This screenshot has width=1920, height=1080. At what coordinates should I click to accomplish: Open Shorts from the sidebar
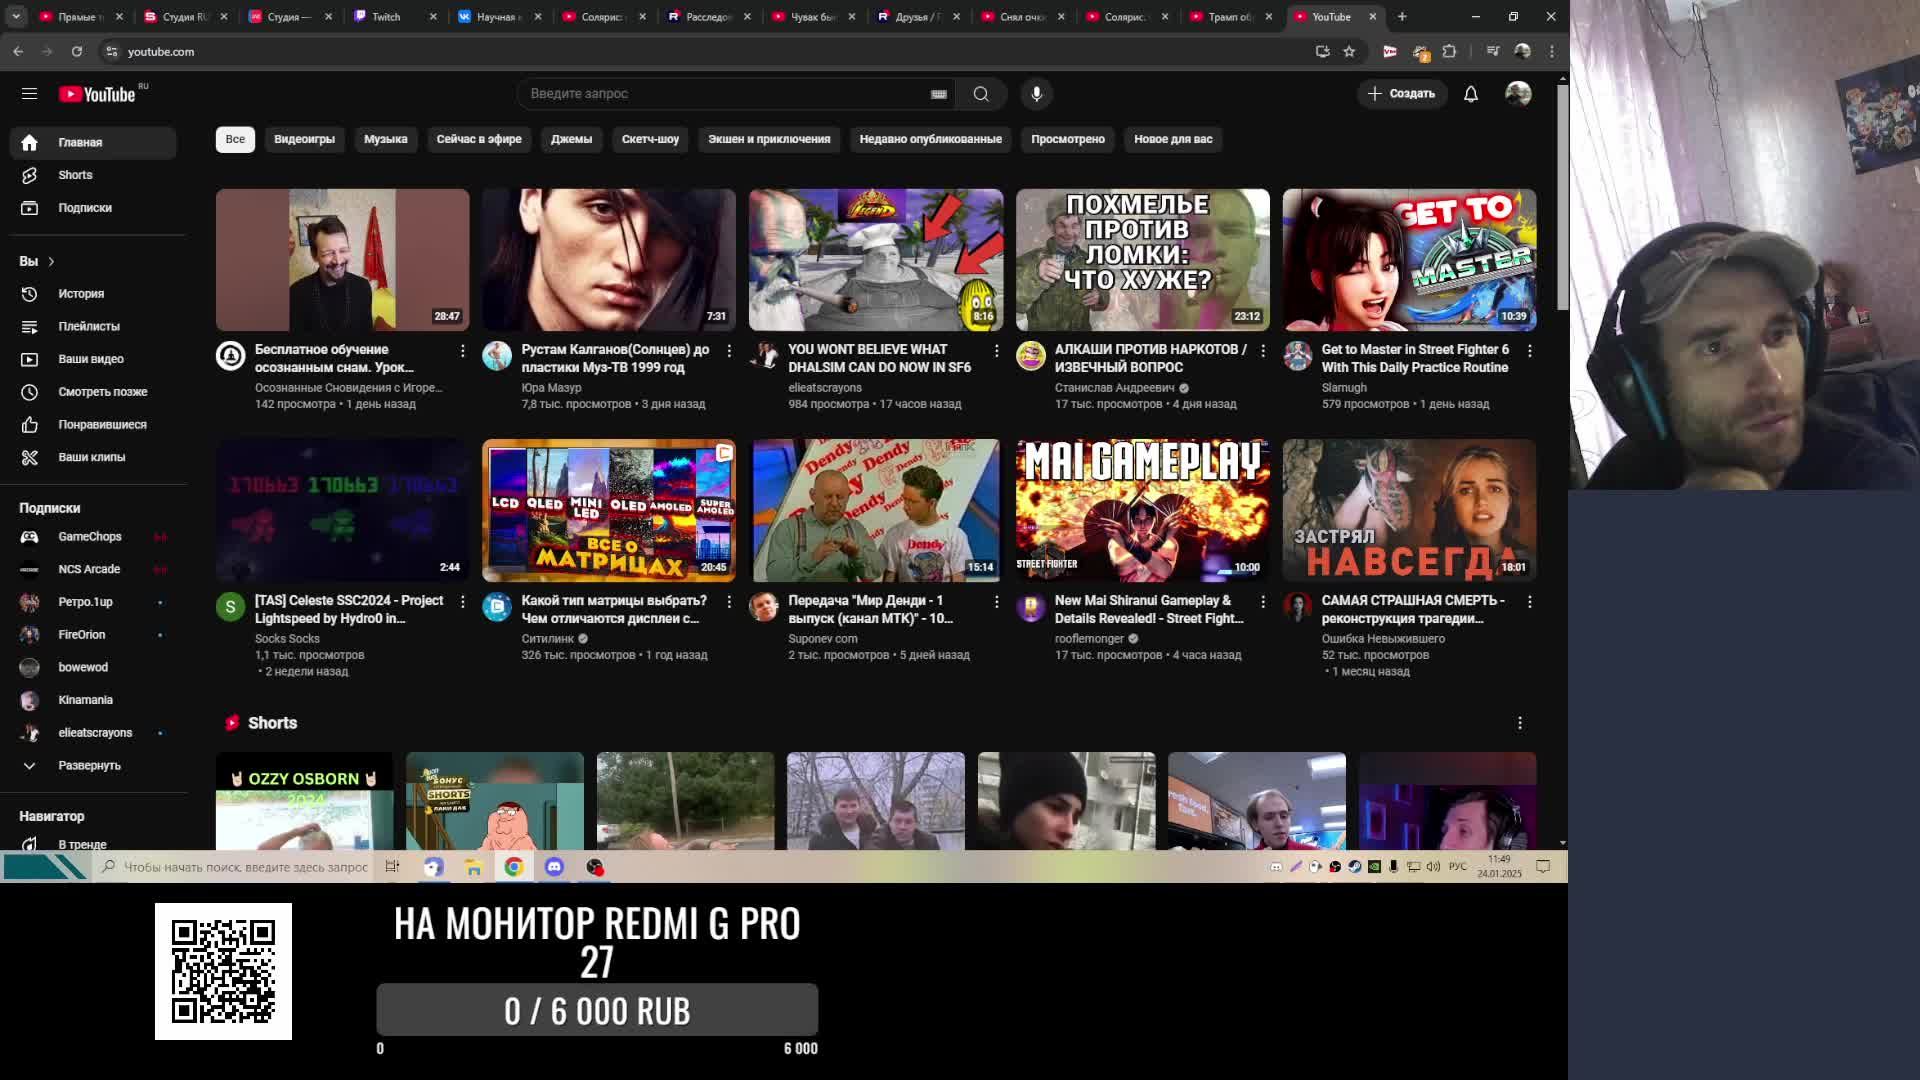[x=75, y=175]
